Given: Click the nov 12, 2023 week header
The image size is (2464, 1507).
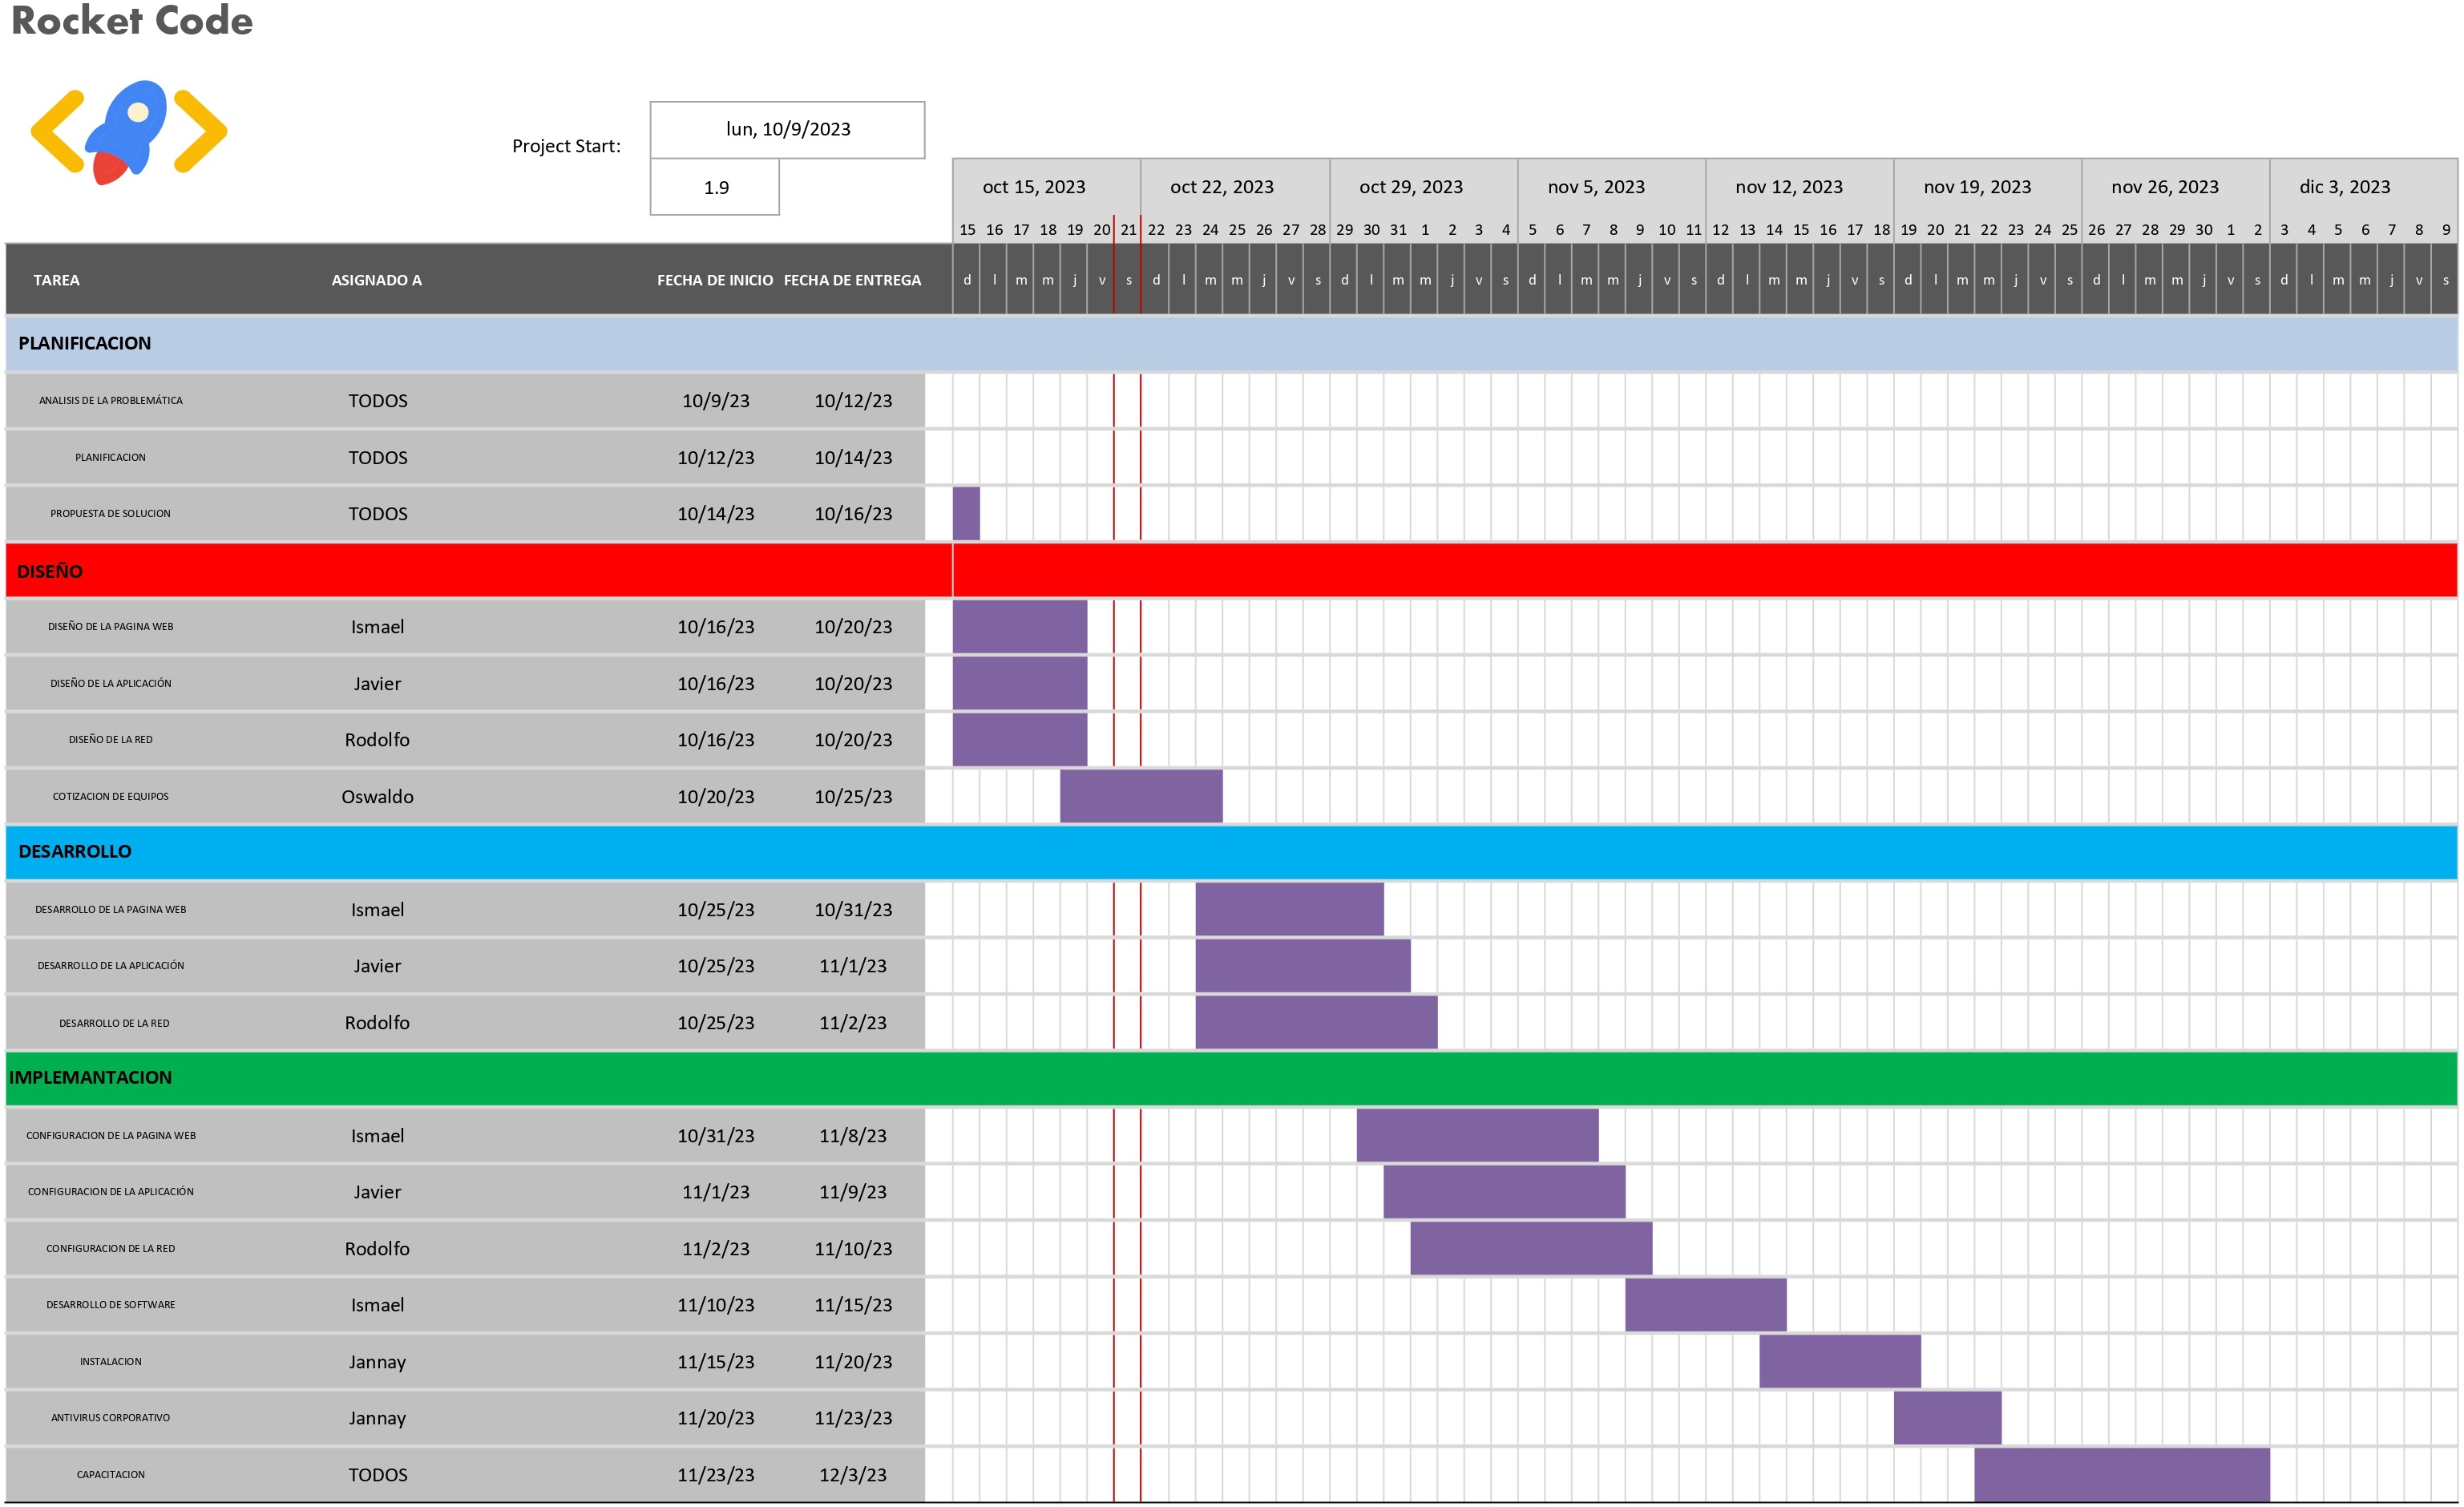Looking at the screenshot, I should coord(1799,187).
